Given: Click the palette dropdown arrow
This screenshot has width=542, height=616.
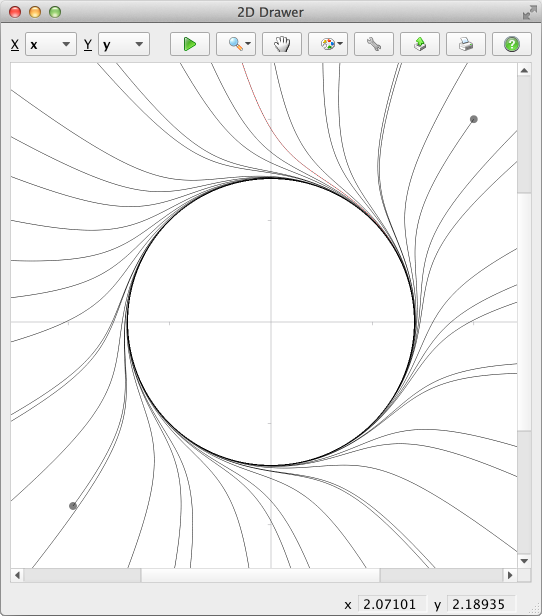Looking at the screenshot, I should pos(340,44).
